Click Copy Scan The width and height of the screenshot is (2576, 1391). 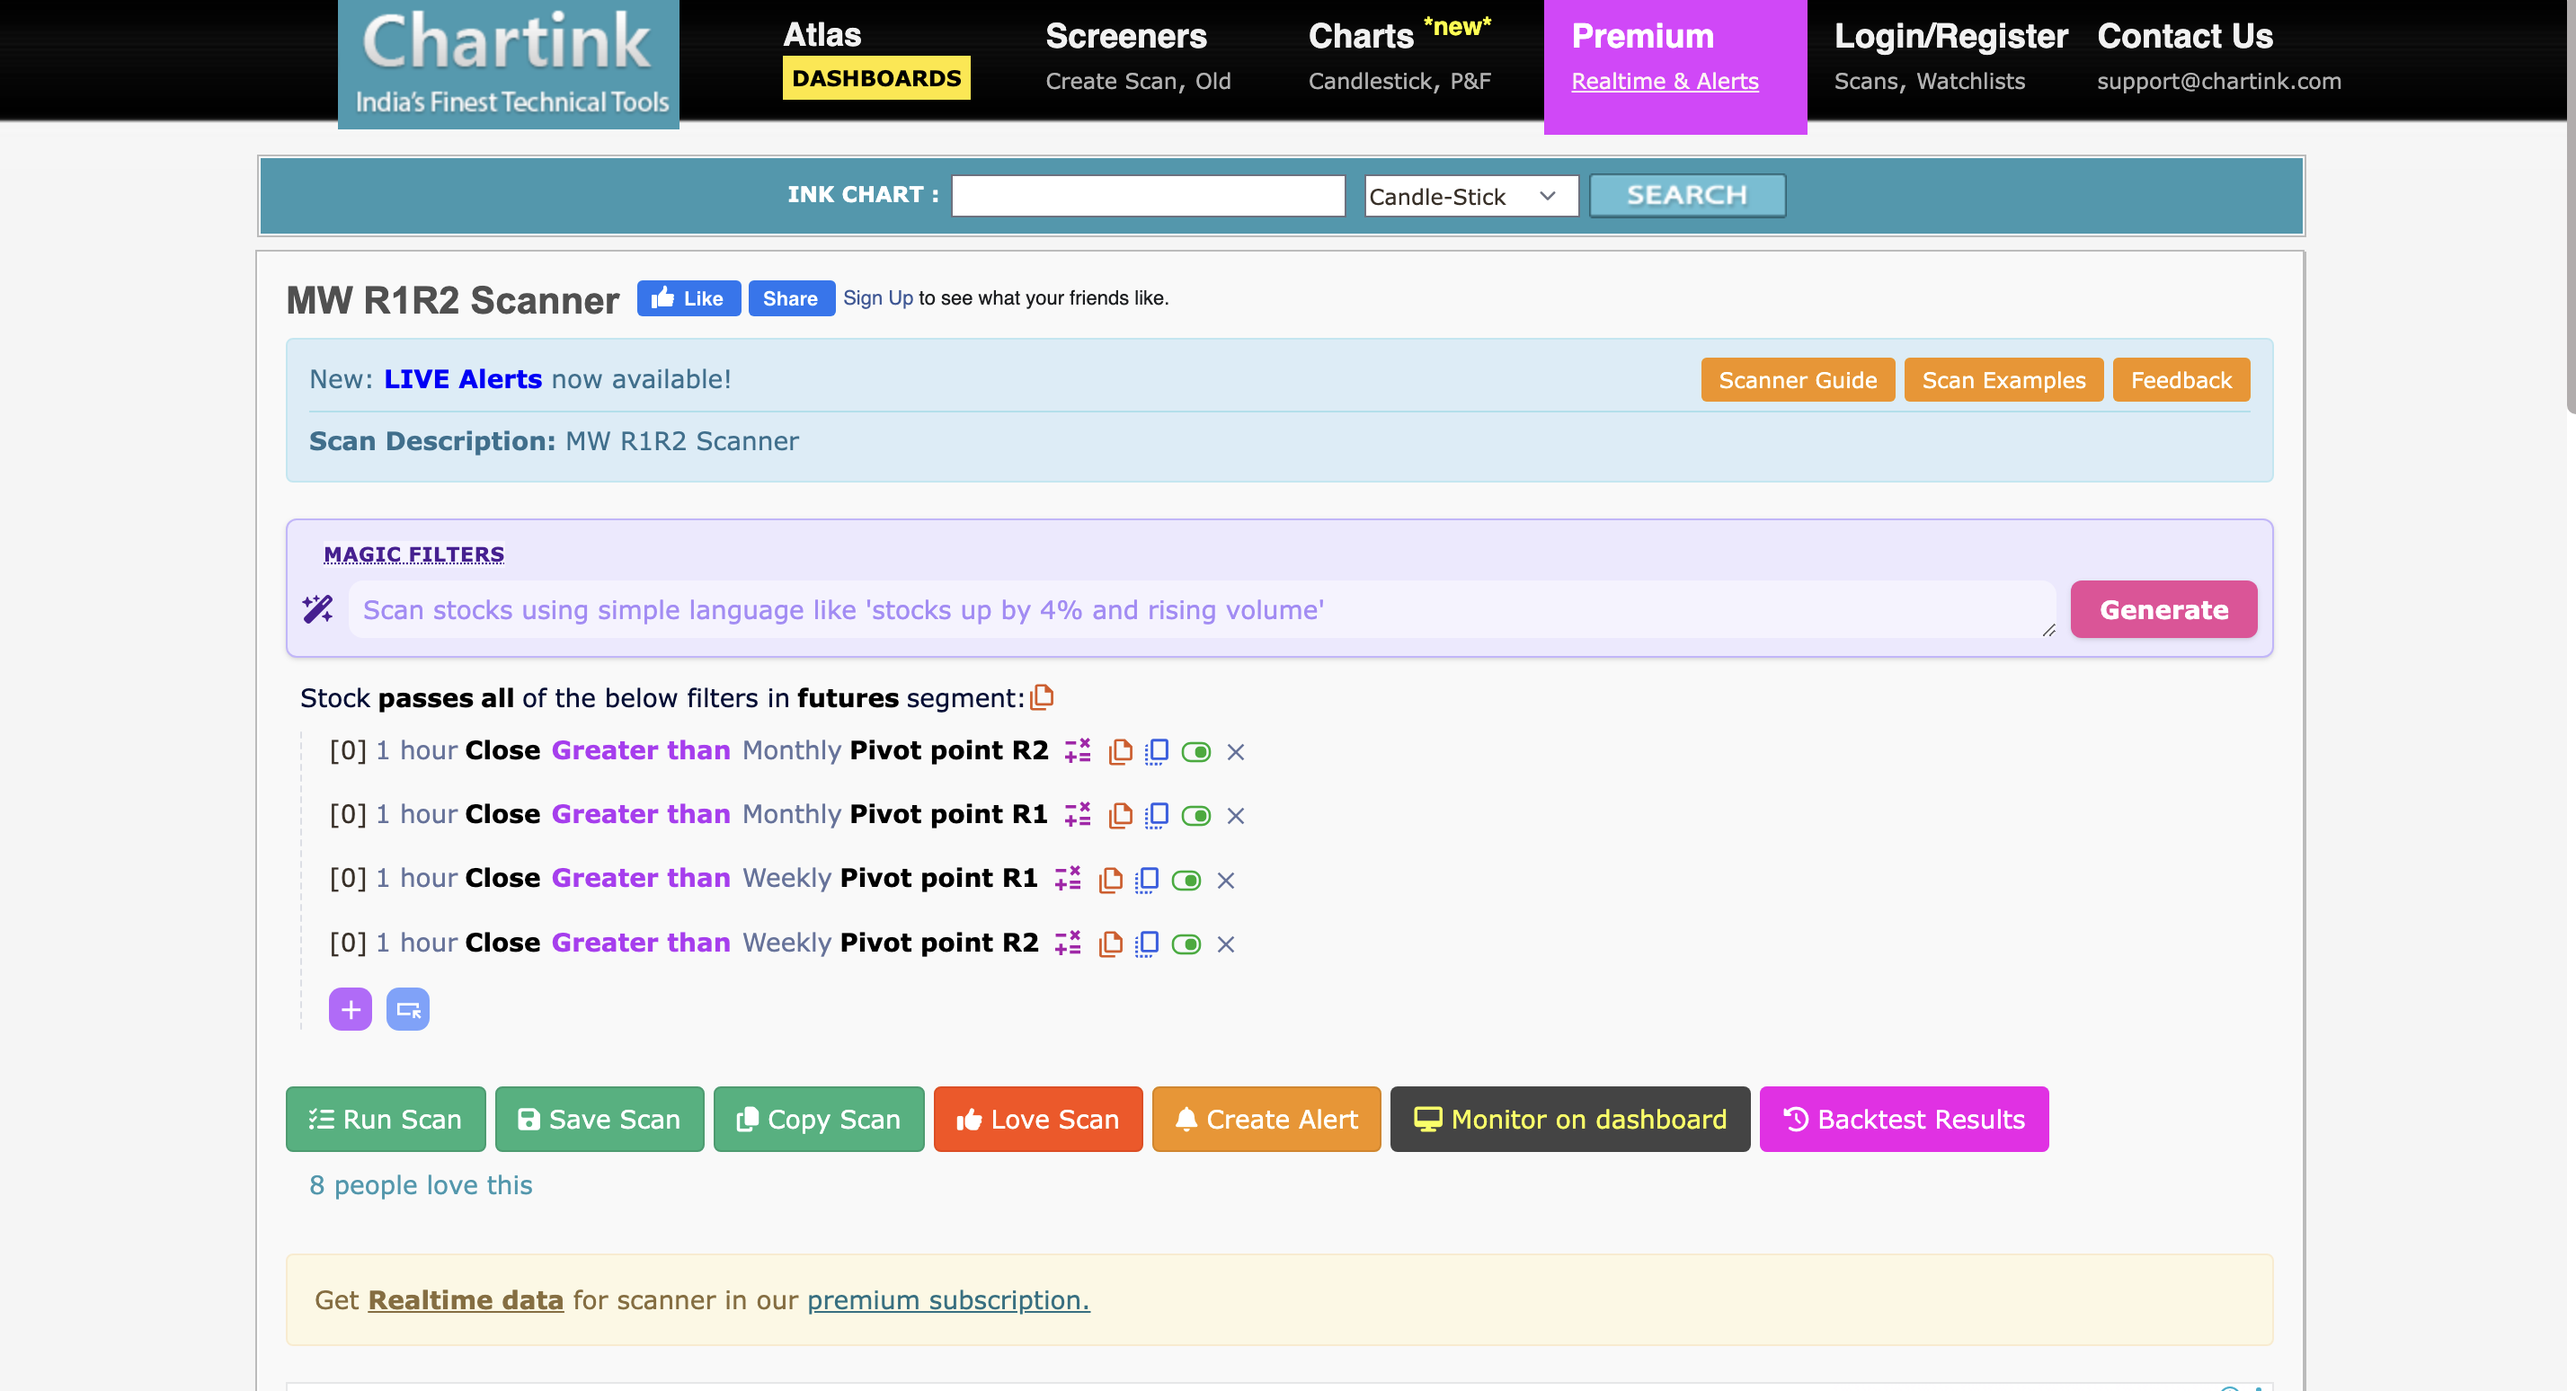click(x=819, y=1119)
